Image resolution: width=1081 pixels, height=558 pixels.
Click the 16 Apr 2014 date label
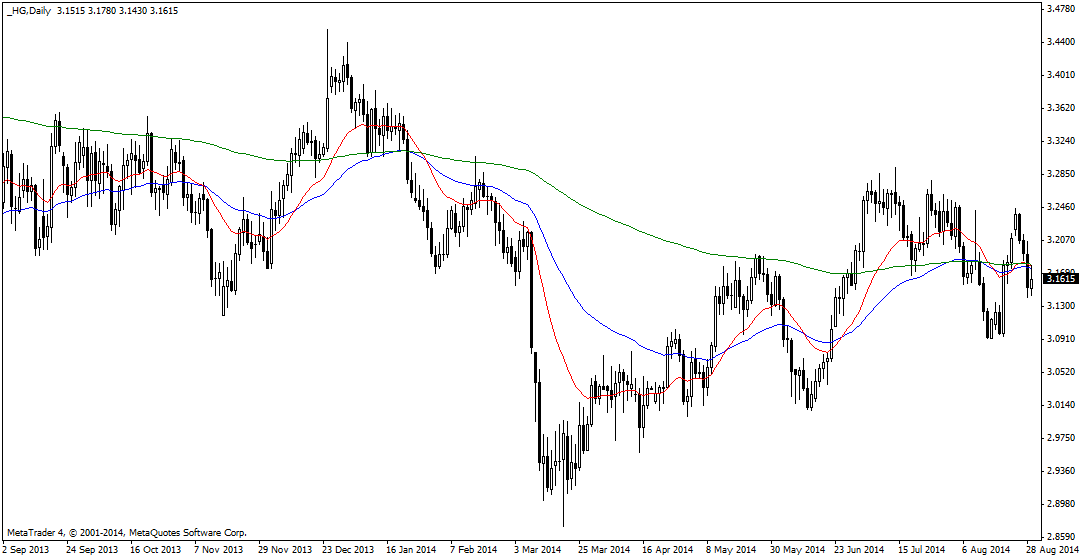[x=668, y=550]
